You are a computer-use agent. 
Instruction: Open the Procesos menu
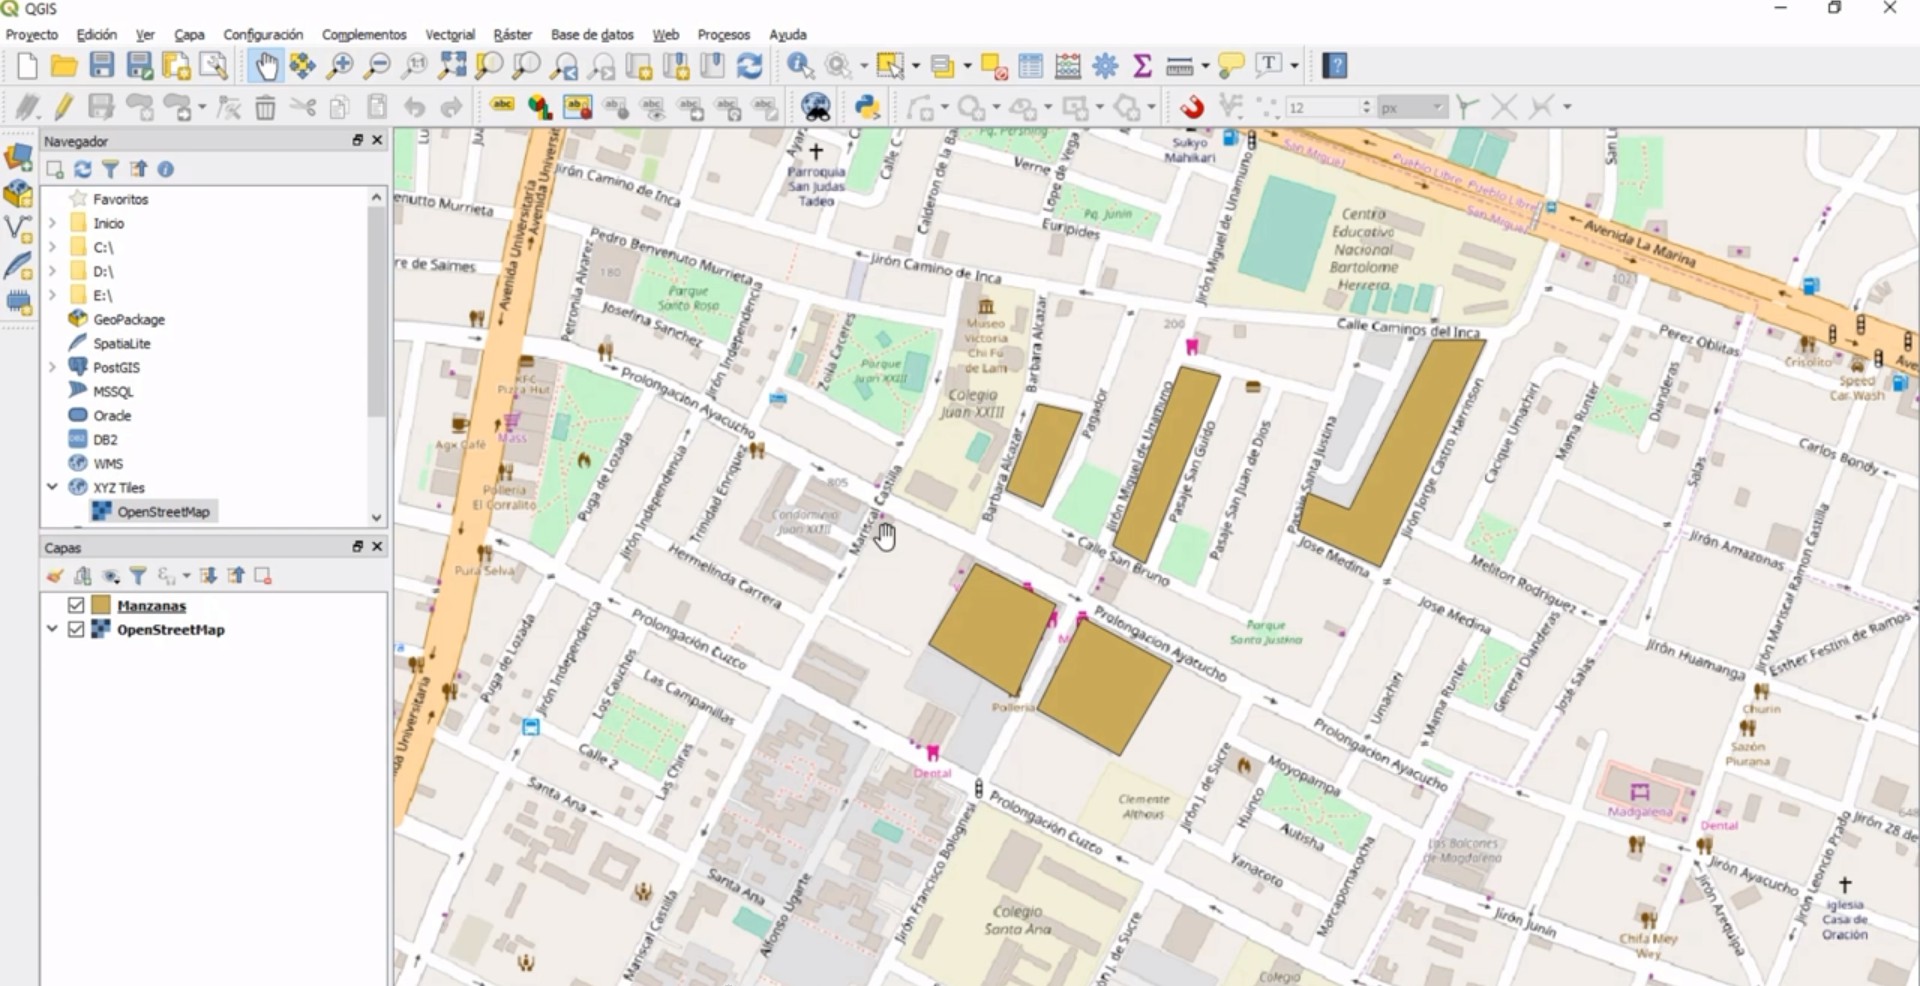click(723, 34)
